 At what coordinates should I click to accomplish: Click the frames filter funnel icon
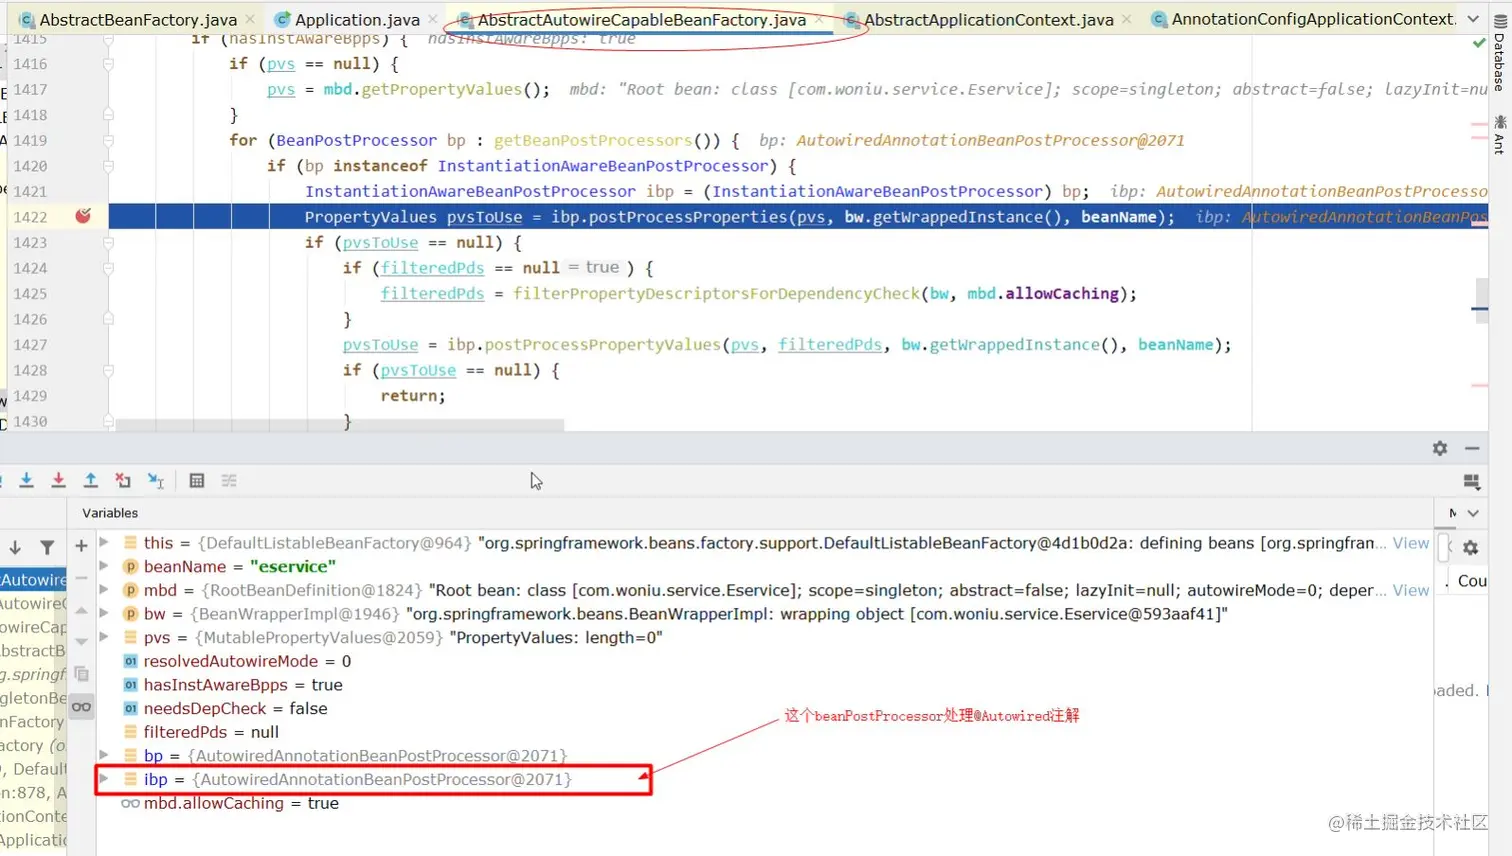47,547
